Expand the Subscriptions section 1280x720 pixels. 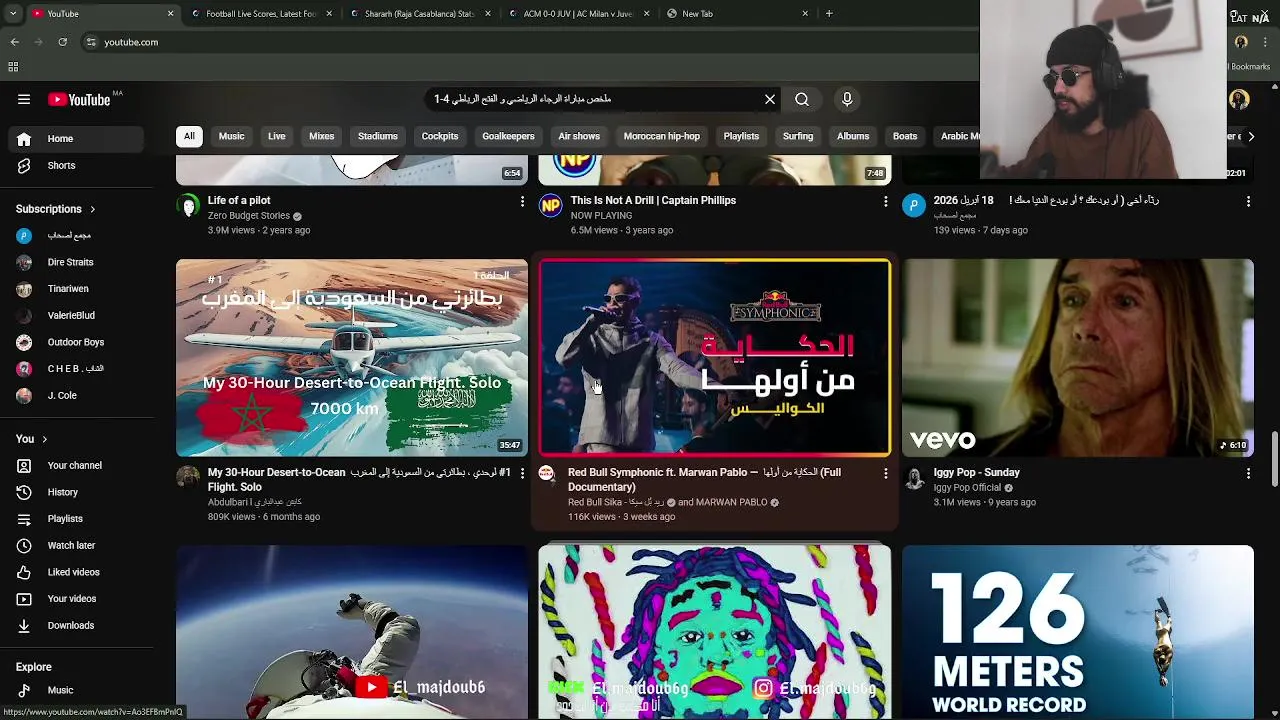pos(56,209)
